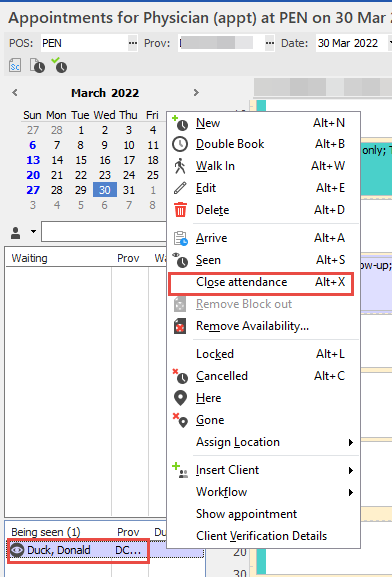392x577 pixels.
Task: Open the POS lookup ellipsis button
Action: coord(133,43)
